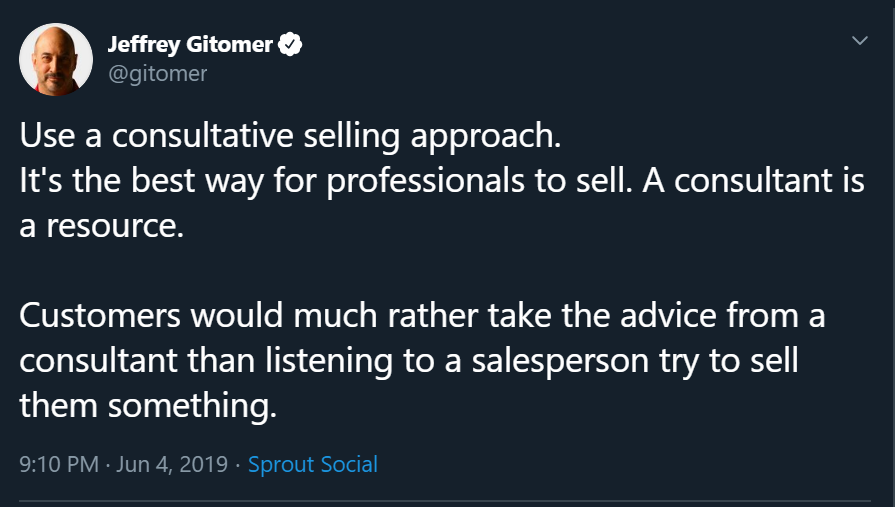Expand the tweet options chevron

pyautogui.click(x=860, y=41)
